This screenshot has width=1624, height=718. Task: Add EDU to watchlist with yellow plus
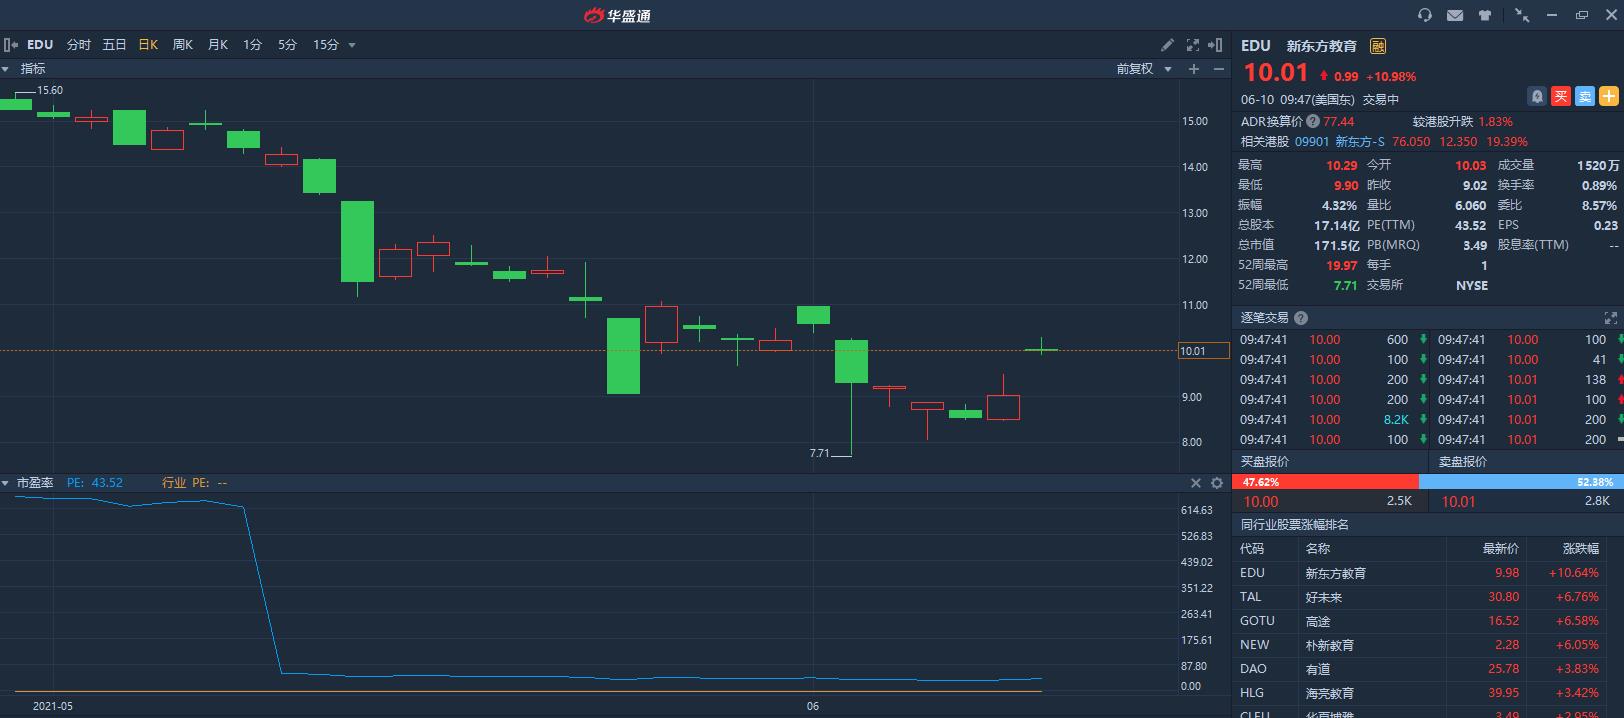1609,96
